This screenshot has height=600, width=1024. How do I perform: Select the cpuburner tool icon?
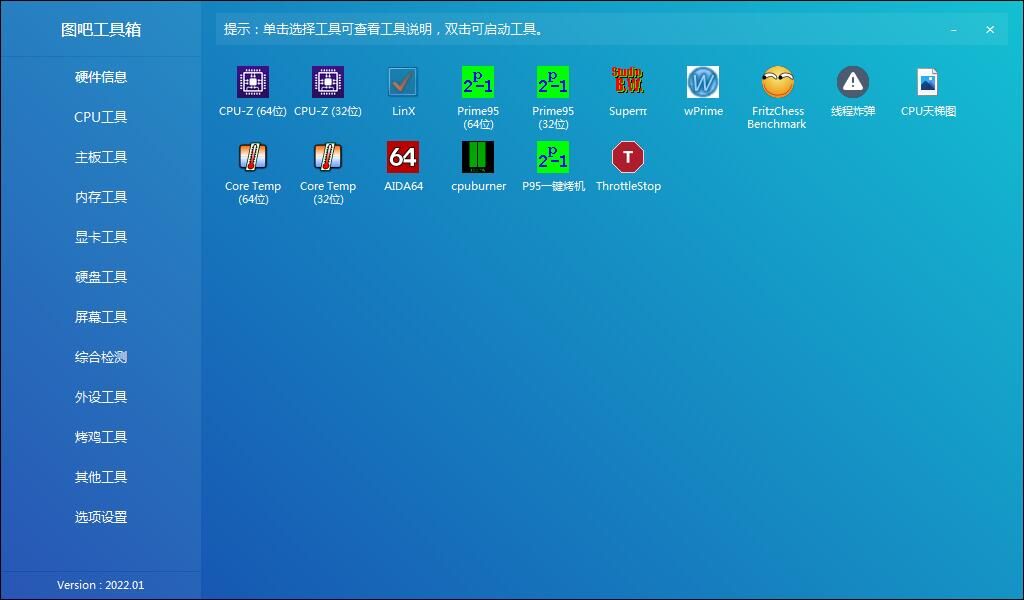point(478,157)
